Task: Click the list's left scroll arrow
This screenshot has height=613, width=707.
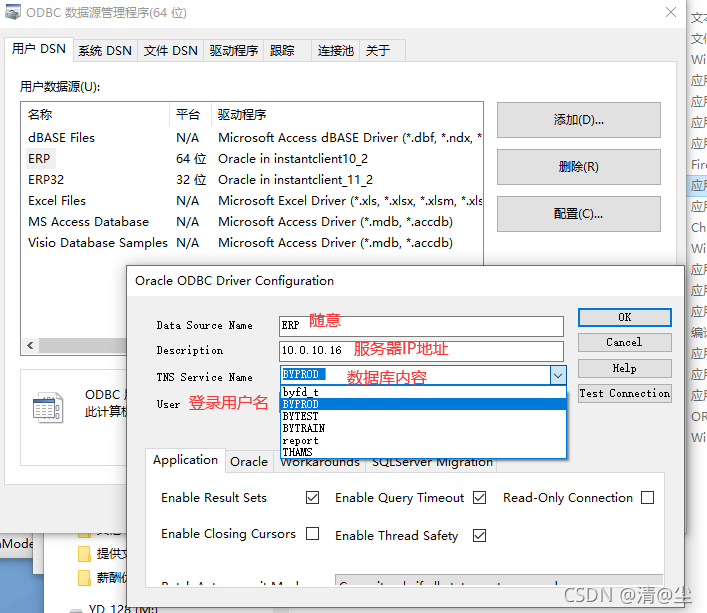Action: point(30,346)
